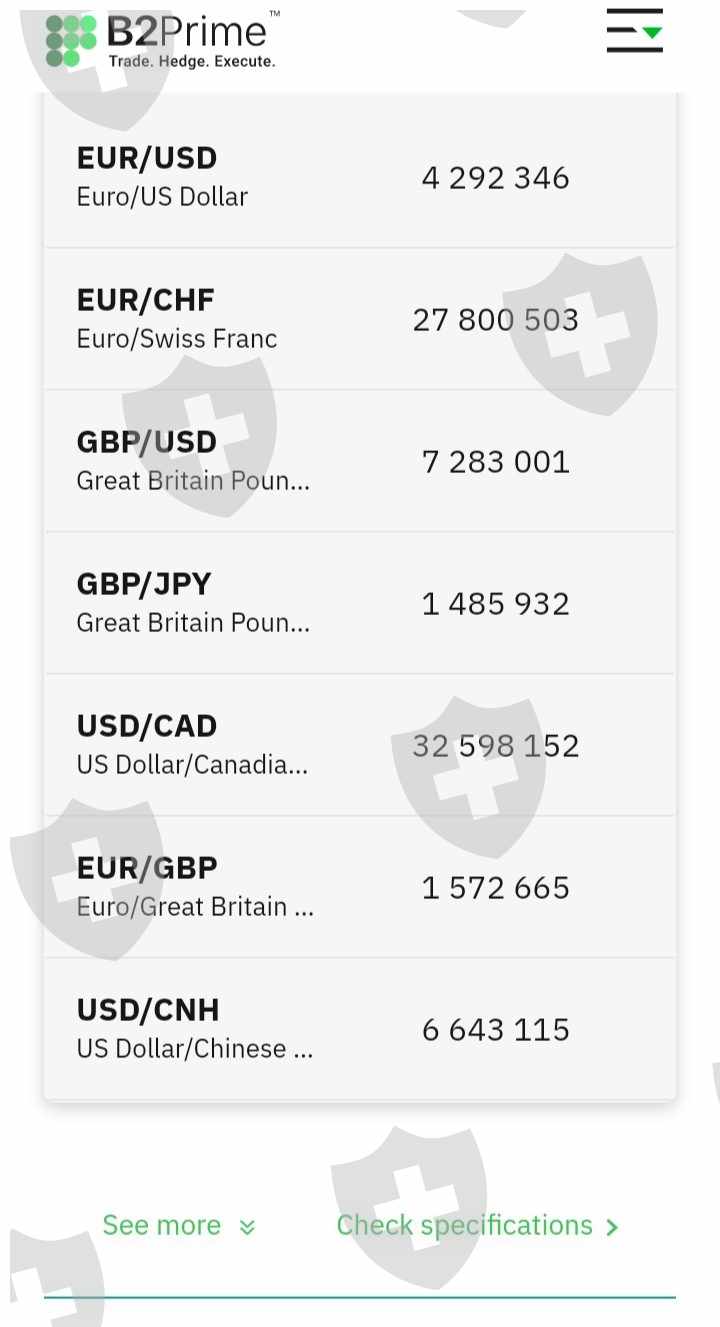This screenshot has height=1327, width=720.
Task: Click the 4 292 346 volume value
Action: (495, 178)
